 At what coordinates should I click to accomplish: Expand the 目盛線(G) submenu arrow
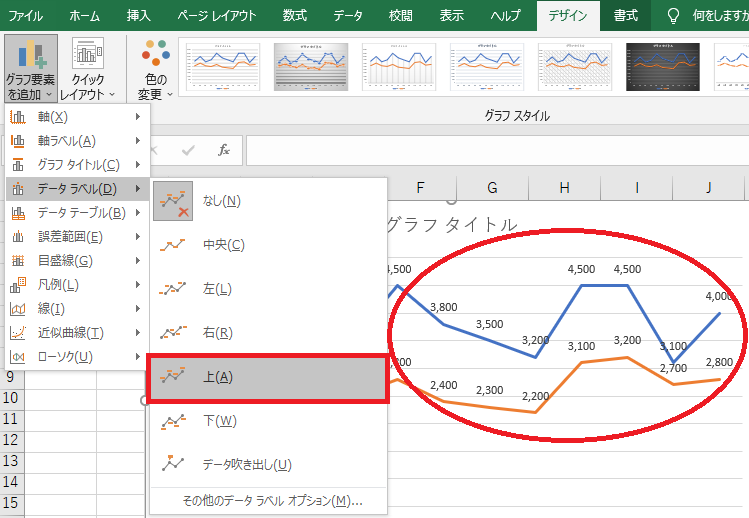pyautogui.click(x=138, y=260)
